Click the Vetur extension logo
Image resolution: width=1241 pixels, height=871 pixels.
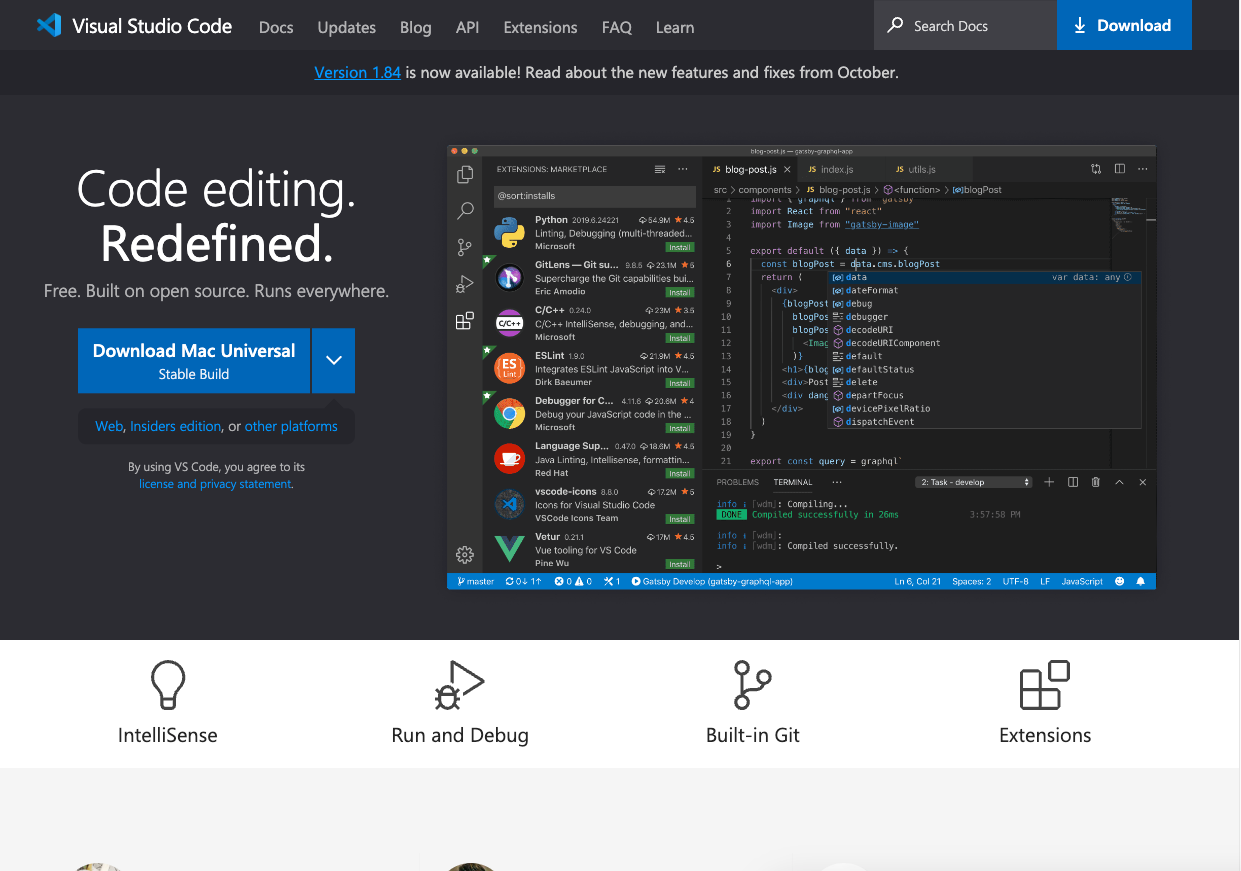pos(510,549)
